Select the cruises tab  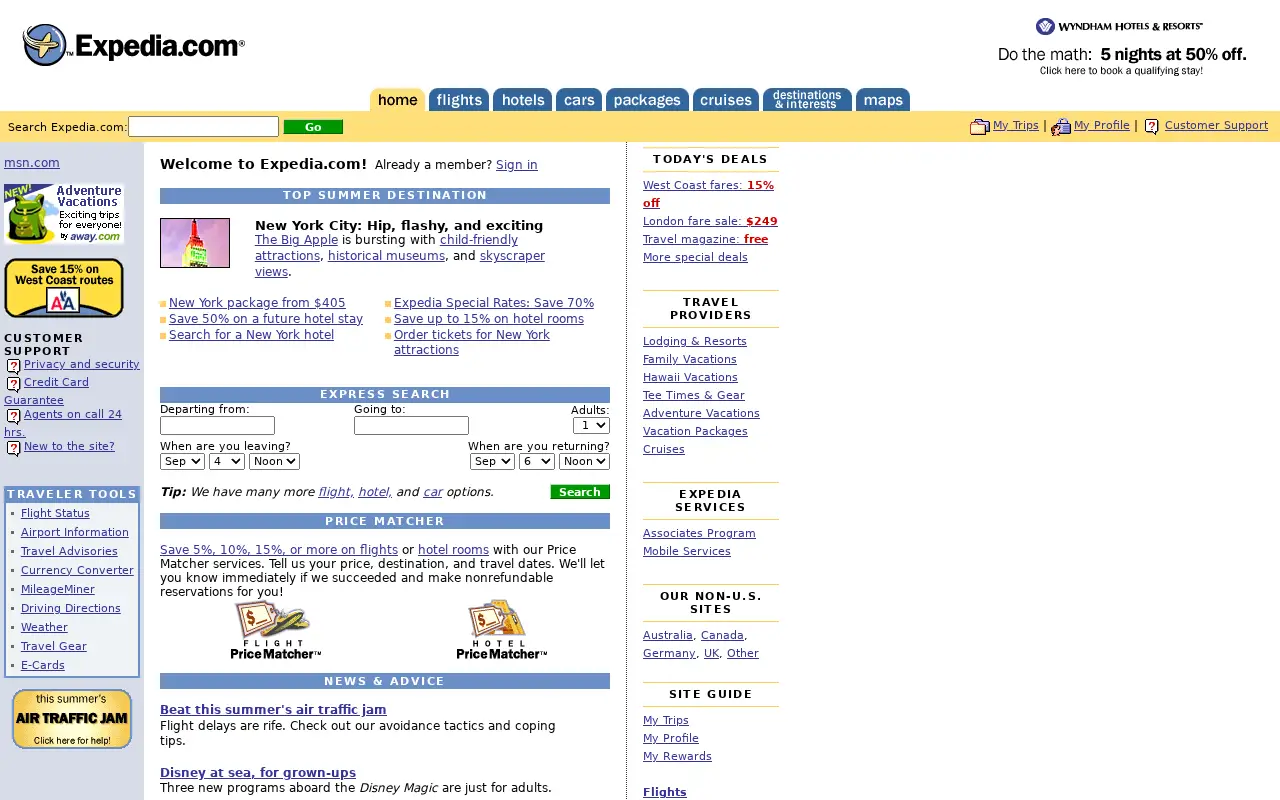click(726, 100)
